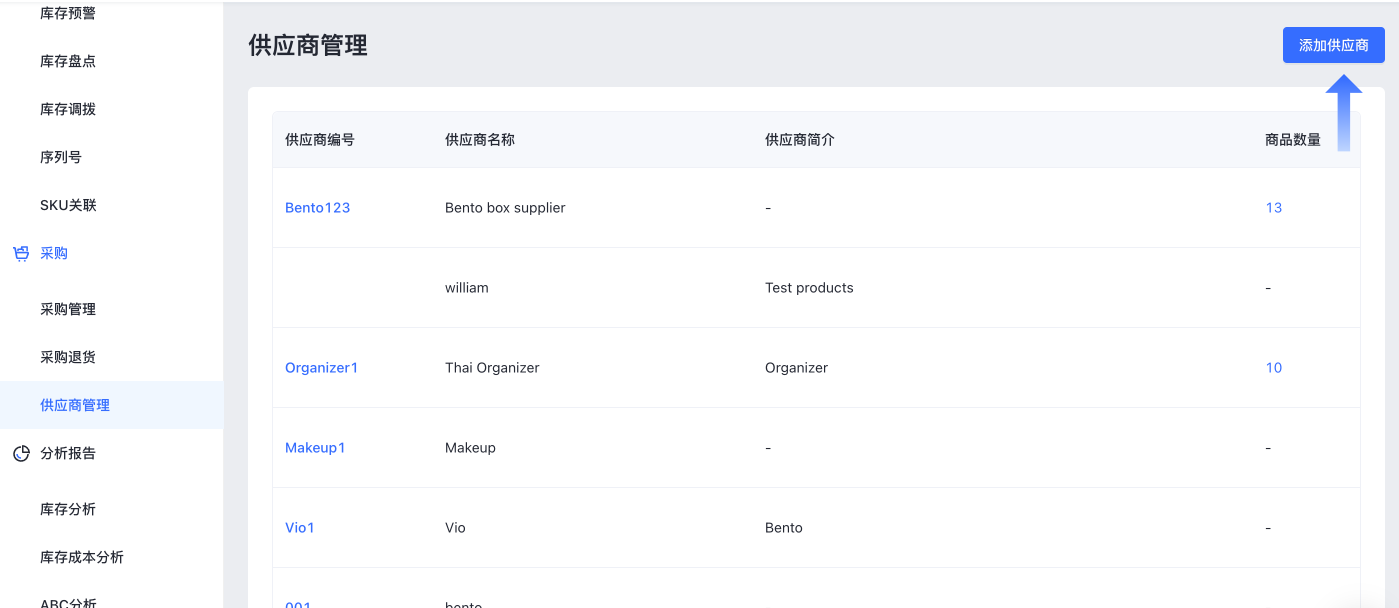Click the pie chart icon beside 分析报告
The width and height of the screenshot is (1399, 608).
21,454
